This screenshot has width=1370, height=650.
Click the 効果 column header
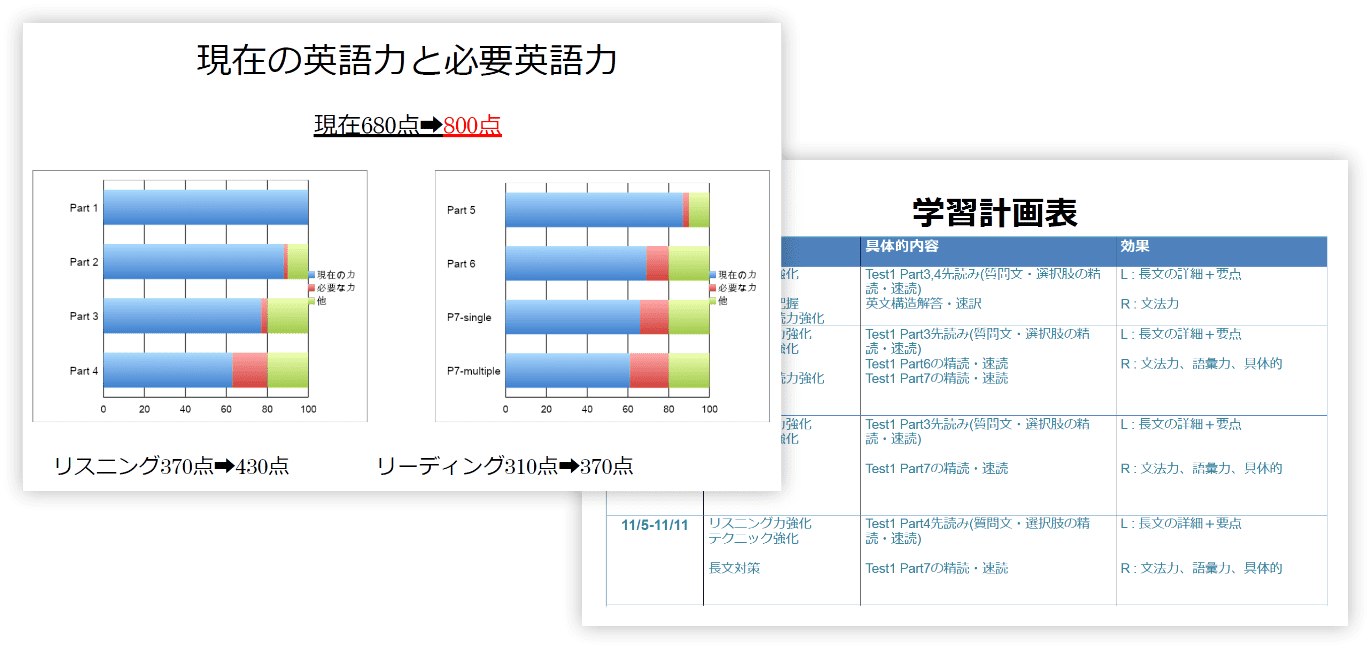1135,246
